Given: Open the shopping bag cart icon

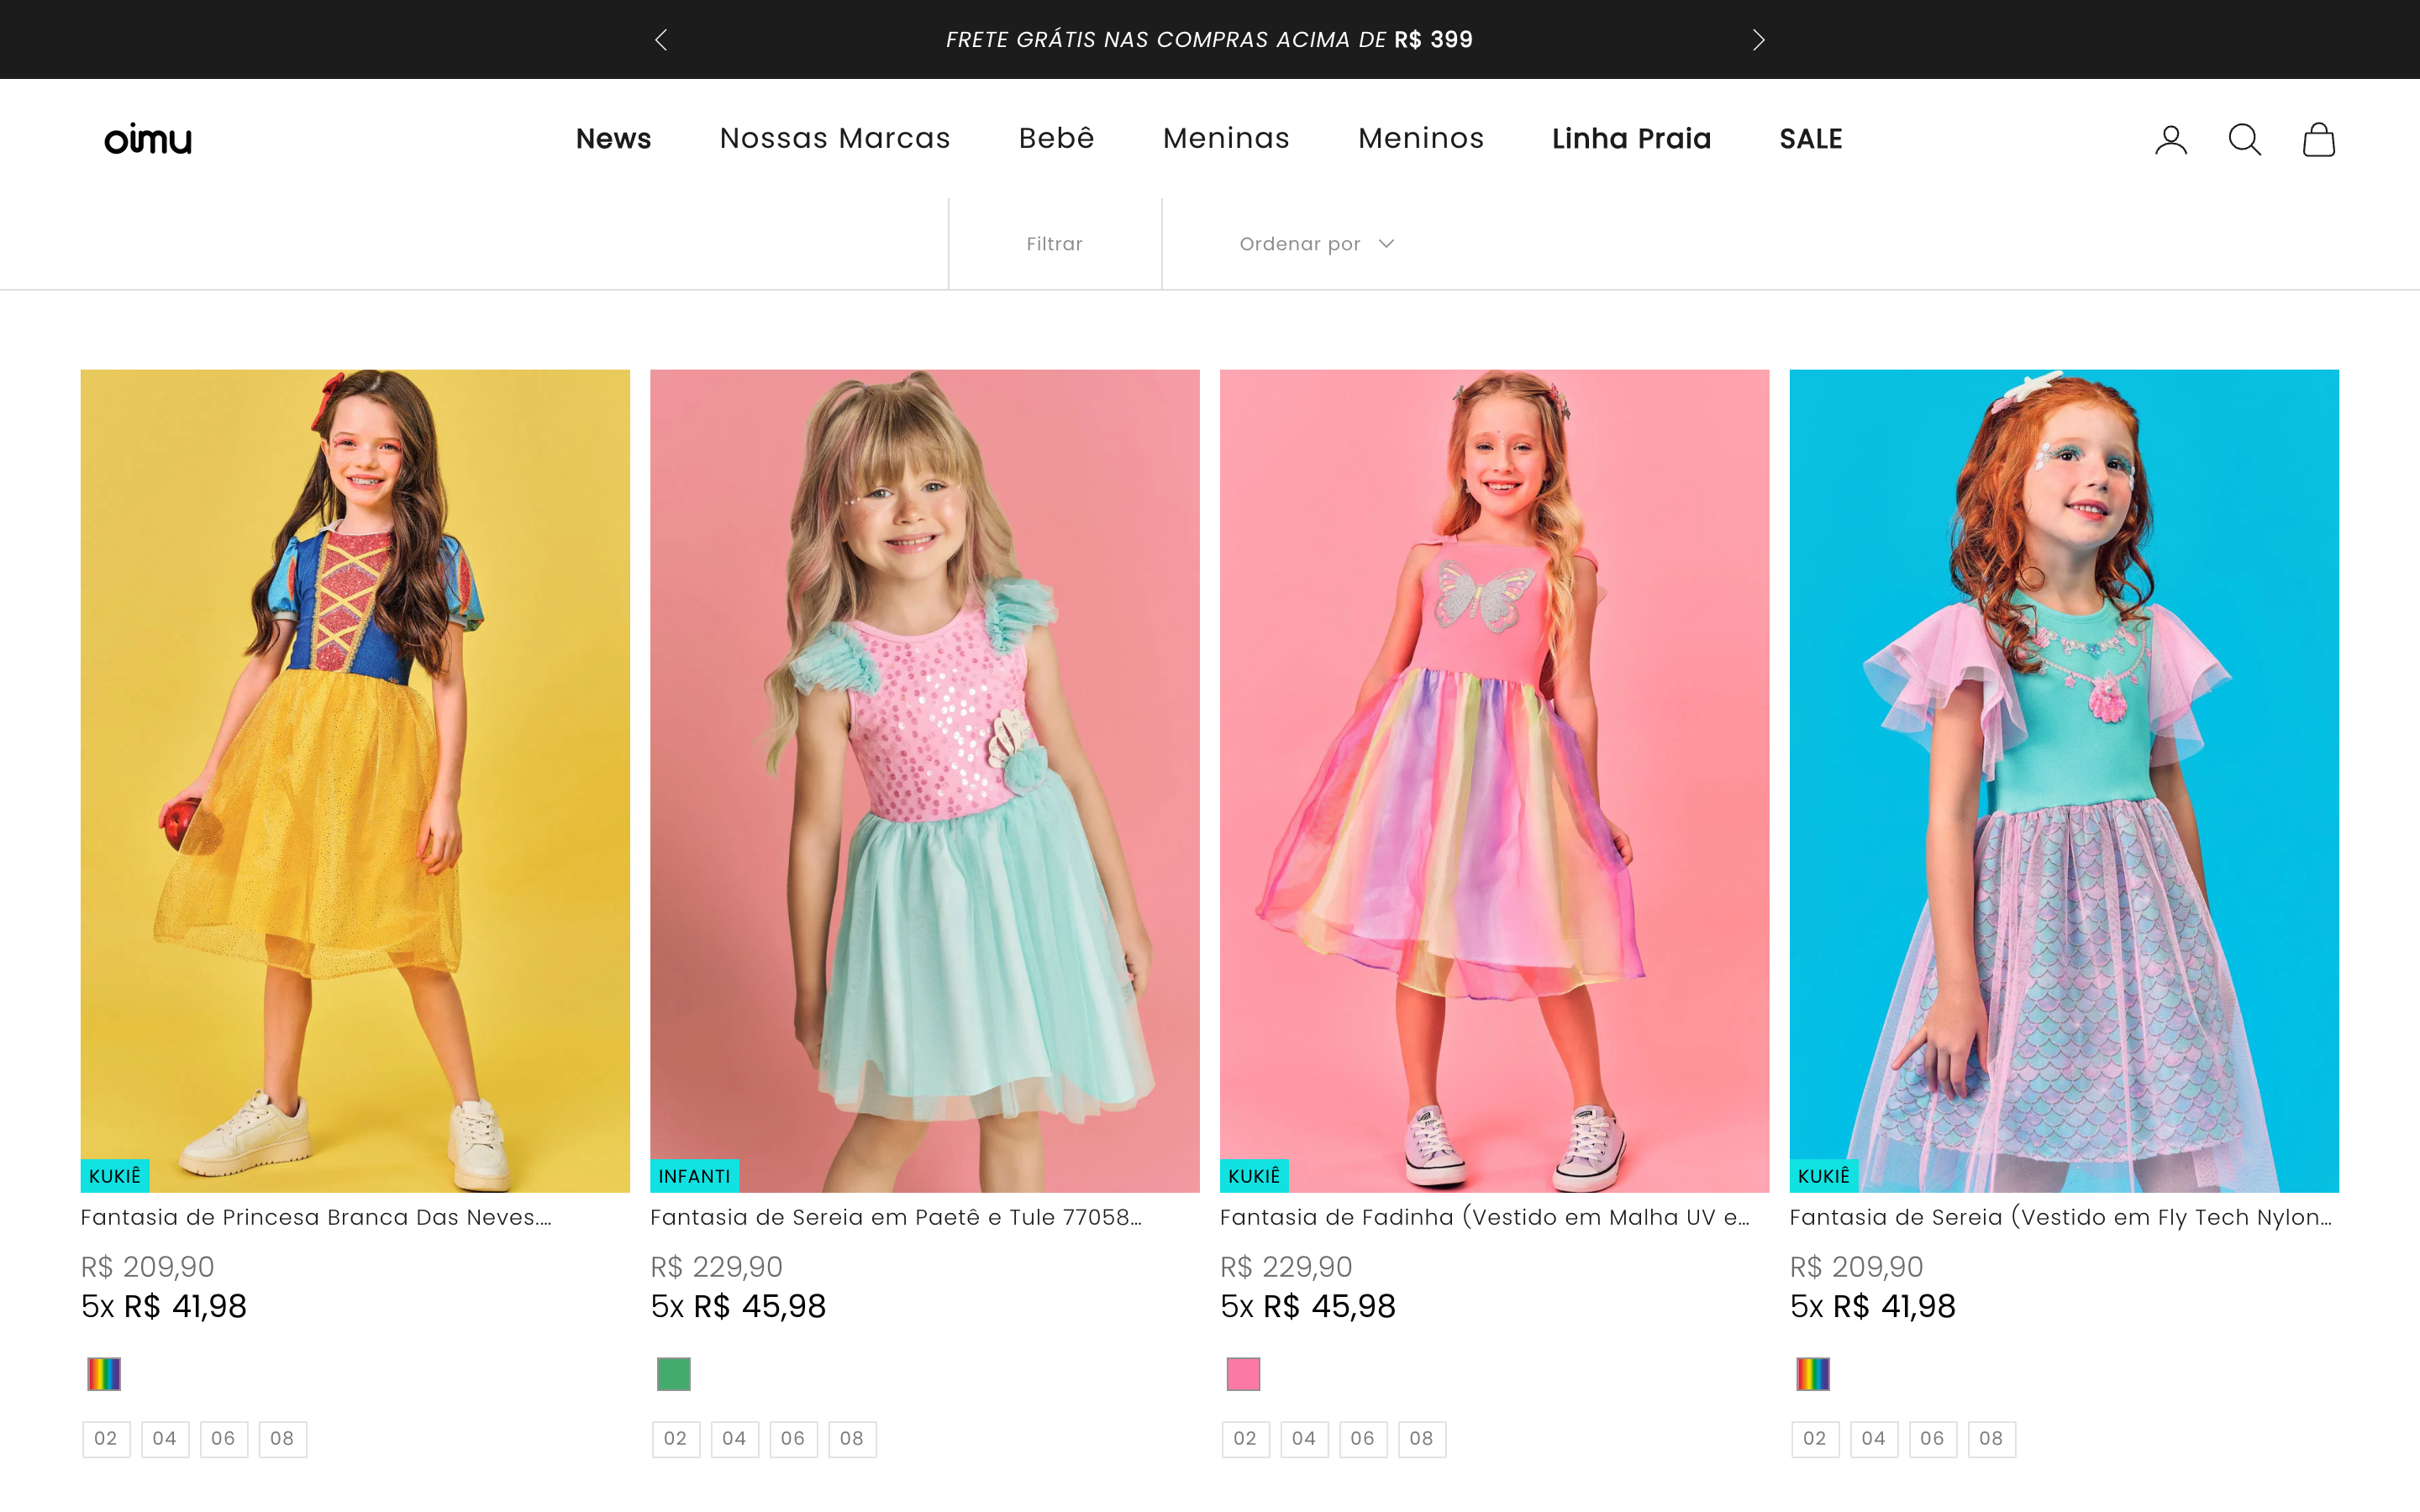Looking at the screenshot, I should (x=2318, y=140).
